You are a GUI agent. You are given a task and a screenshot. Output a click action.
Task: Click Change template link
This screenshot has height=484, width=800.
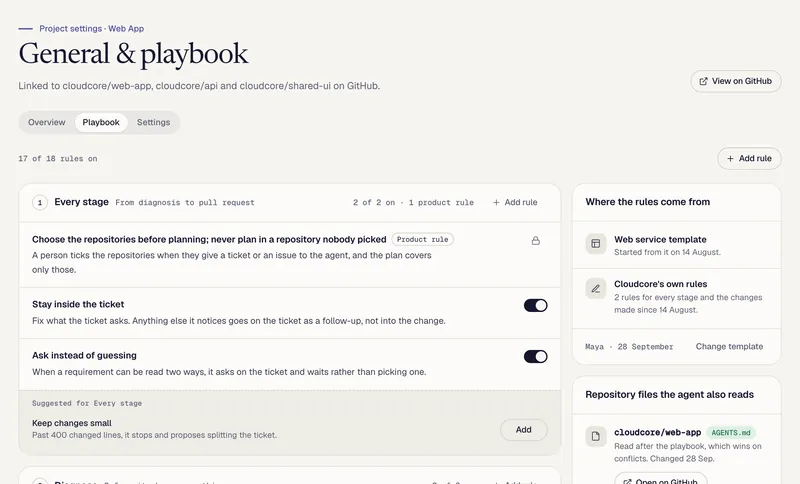[x=729, y=347]
